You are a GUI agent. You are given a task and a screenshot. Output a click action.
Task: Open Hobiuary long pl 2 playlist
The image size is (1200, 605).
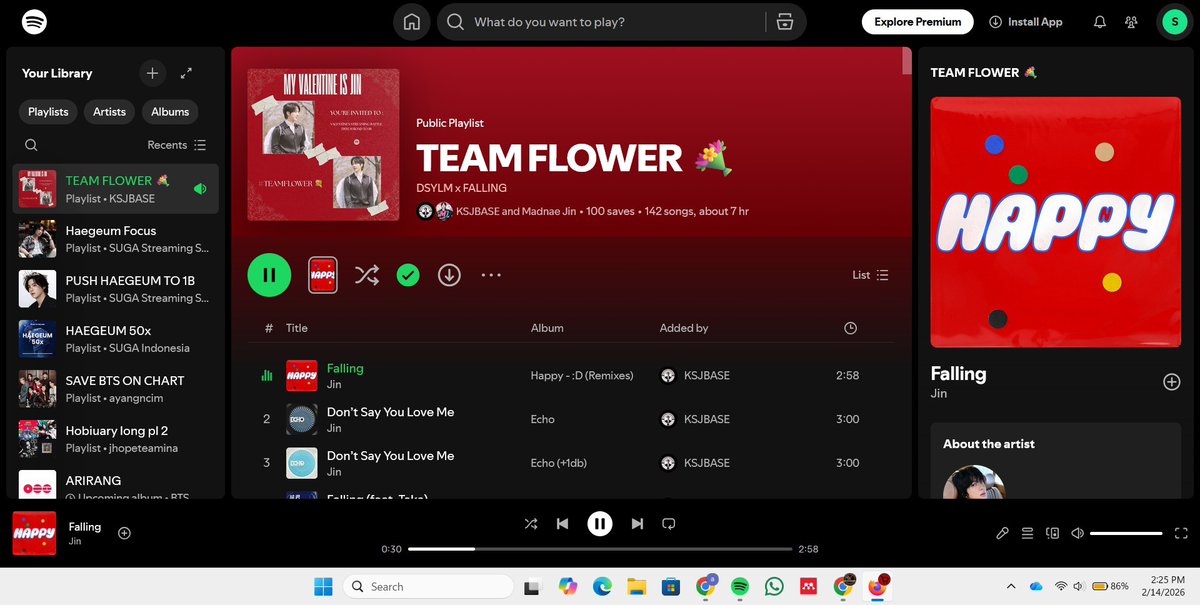pyautogui.click(x=116, y=439)
